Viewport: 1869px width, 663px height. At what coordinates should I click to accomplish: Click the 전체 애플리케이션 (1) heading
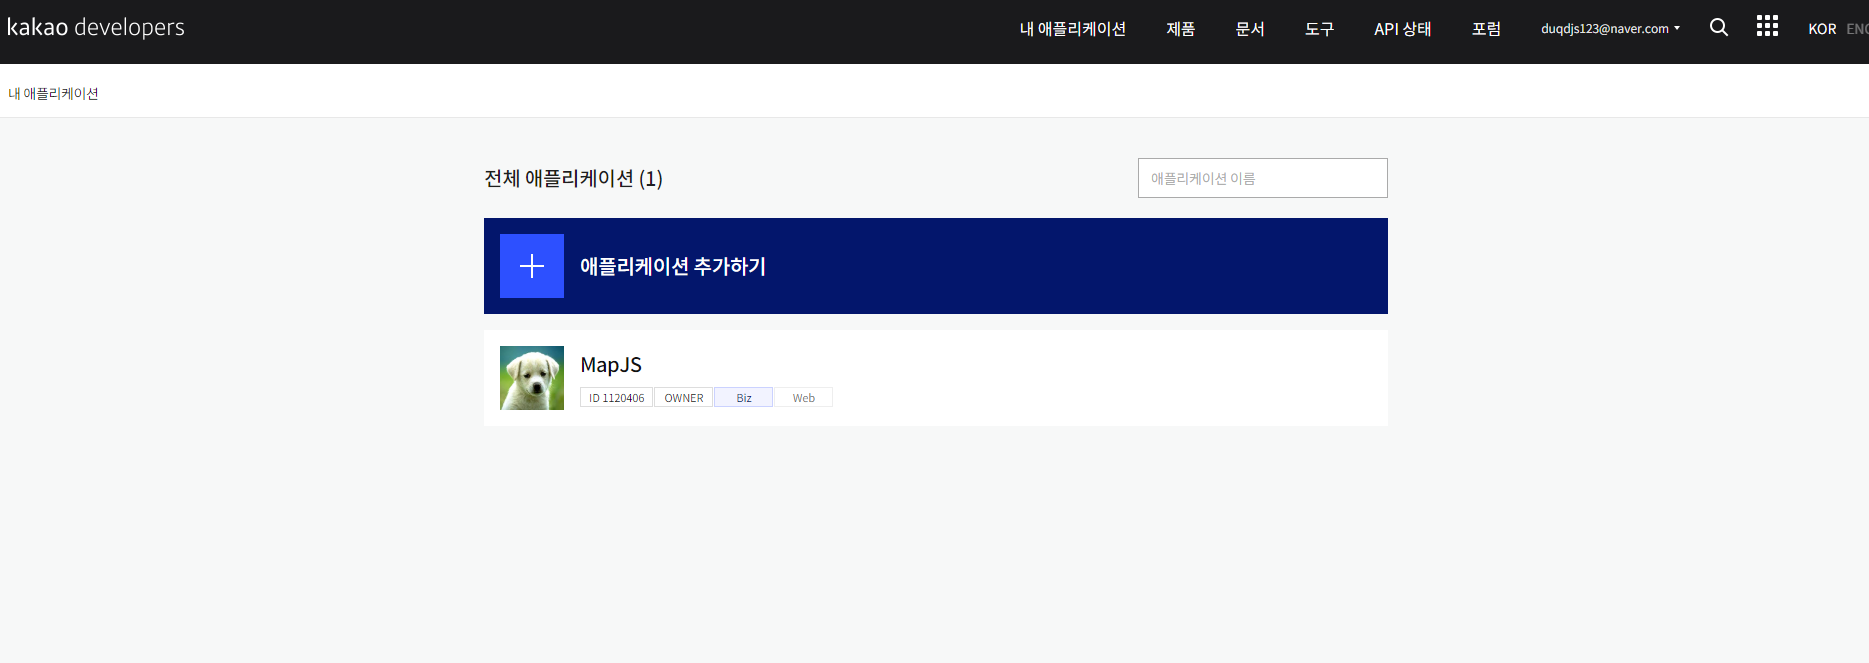point(573,178)
